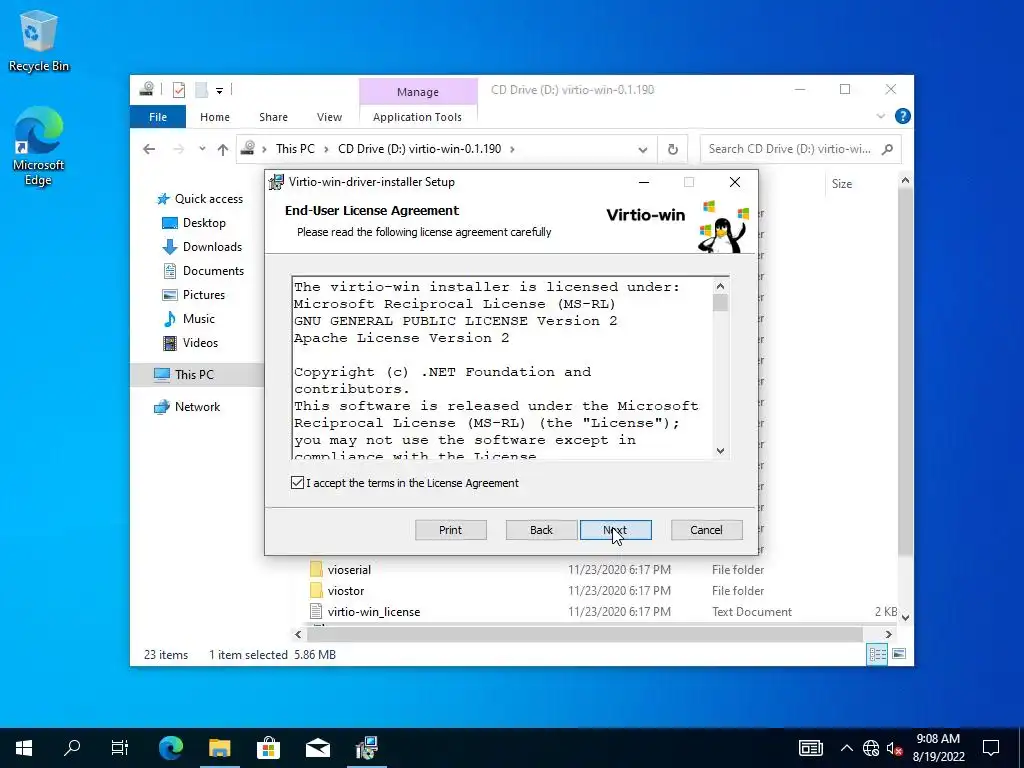Click the Explorer back arrow
The height and width of the screenshot is (768, 1024).
click(149, 149)
